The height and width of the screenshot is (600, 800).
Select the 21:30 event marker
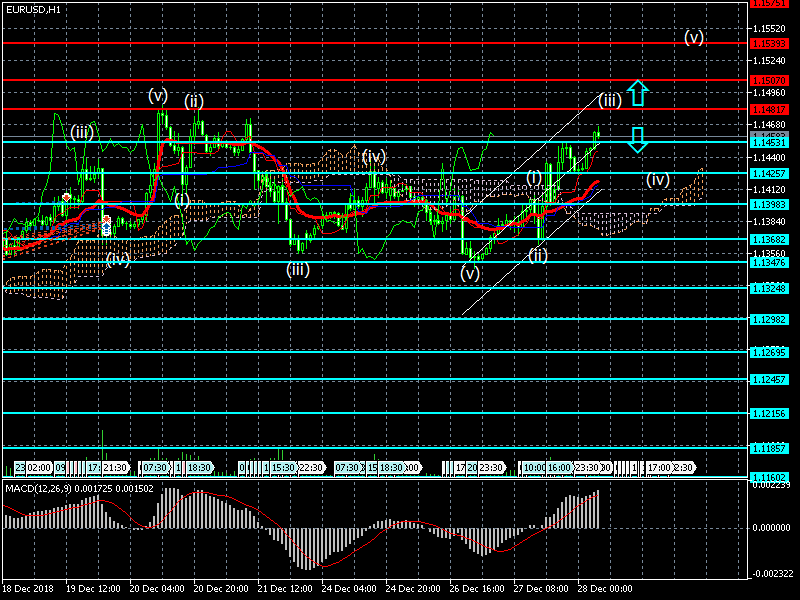click(116, 467)
